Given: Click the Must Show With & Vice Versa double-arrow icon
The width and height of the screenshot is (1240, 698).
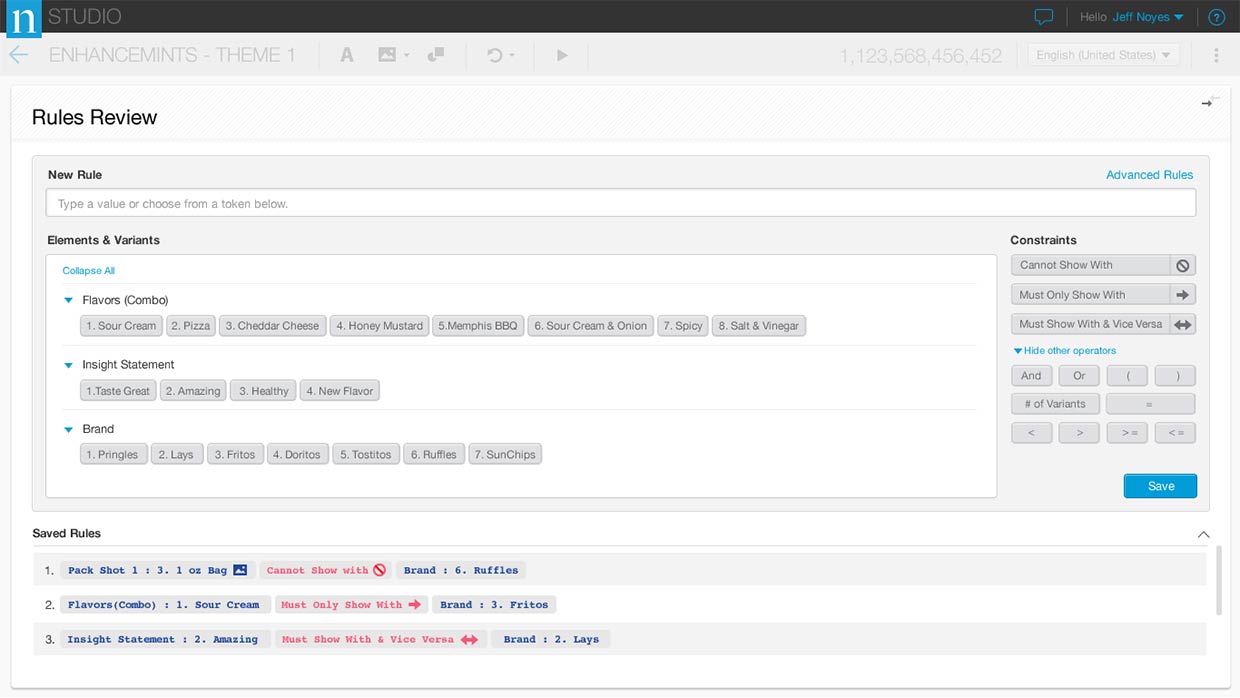Looking at the screenshot, I should click(x=1183, y=324).
